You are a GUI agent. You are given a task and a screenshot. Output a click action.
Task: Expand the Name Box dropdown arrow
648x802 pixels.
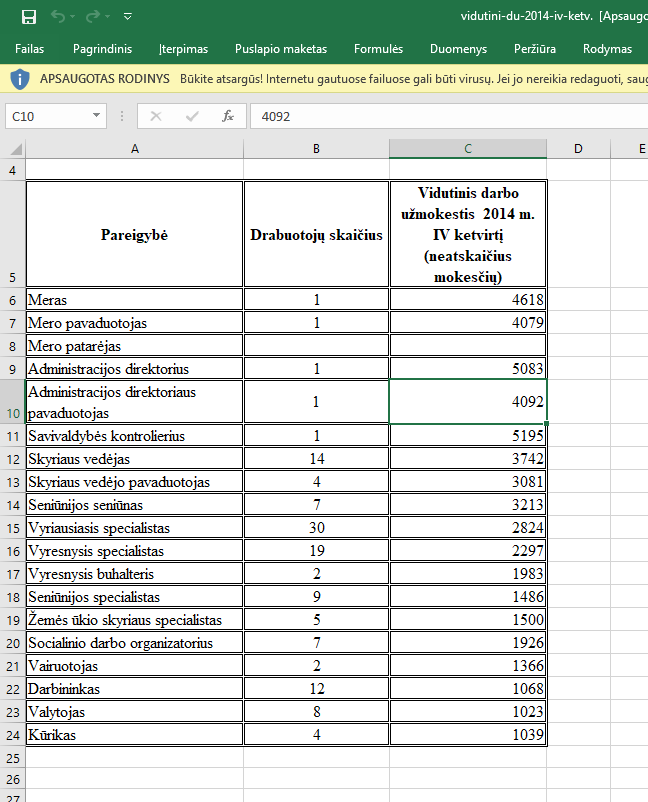pyautogui.click(x=97, y=116)
